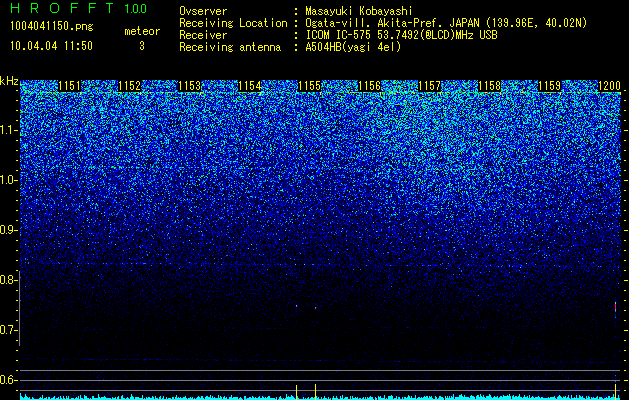Screen dimensions: 629x400
Task: Select the Ogata-vill. Akita-Pref. JAPAN location text
Action: pyautogui.click(x=446, y=23)
